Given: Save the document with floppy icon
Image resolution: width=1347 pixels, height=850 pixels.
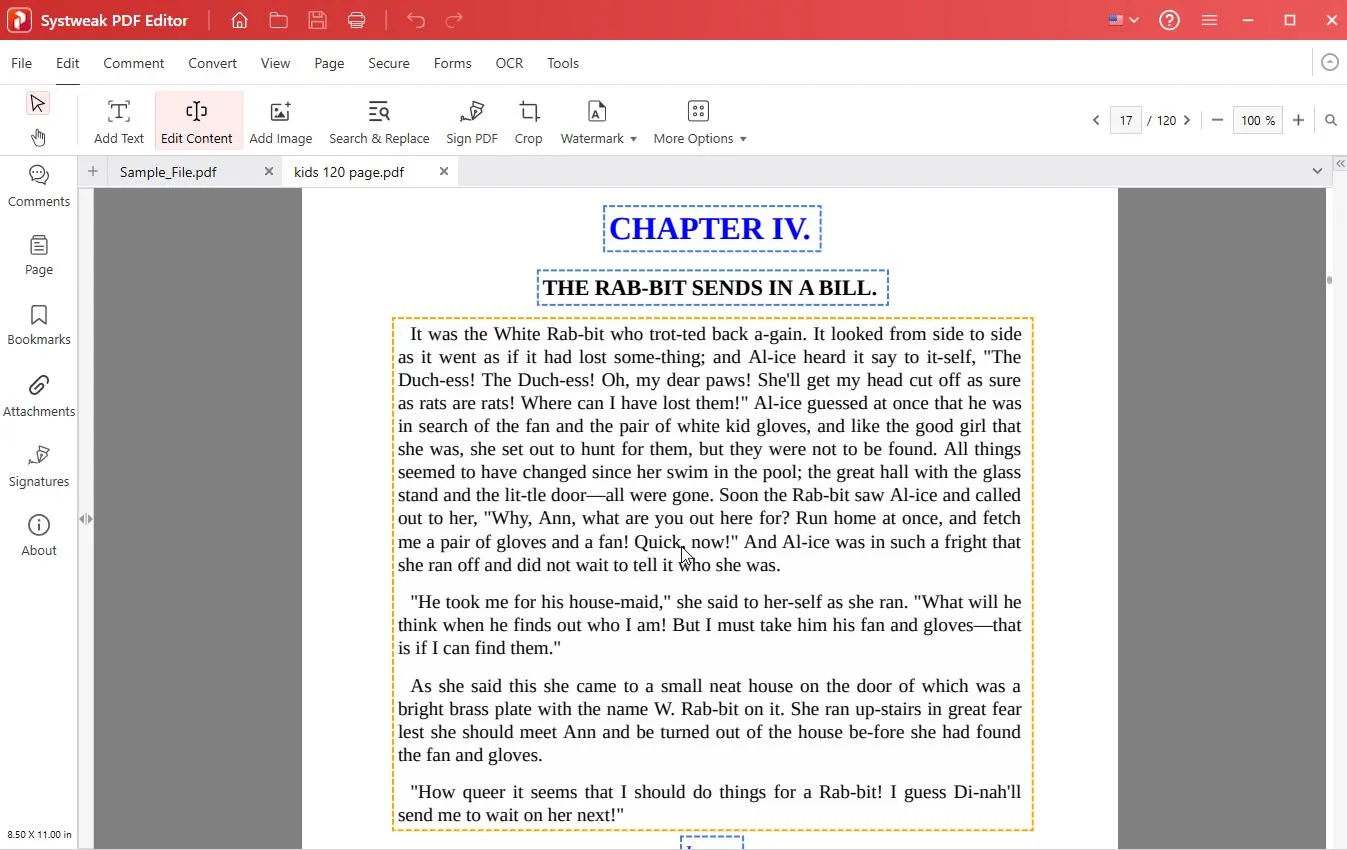Looking at the screenshot, I should pos(317,20).
